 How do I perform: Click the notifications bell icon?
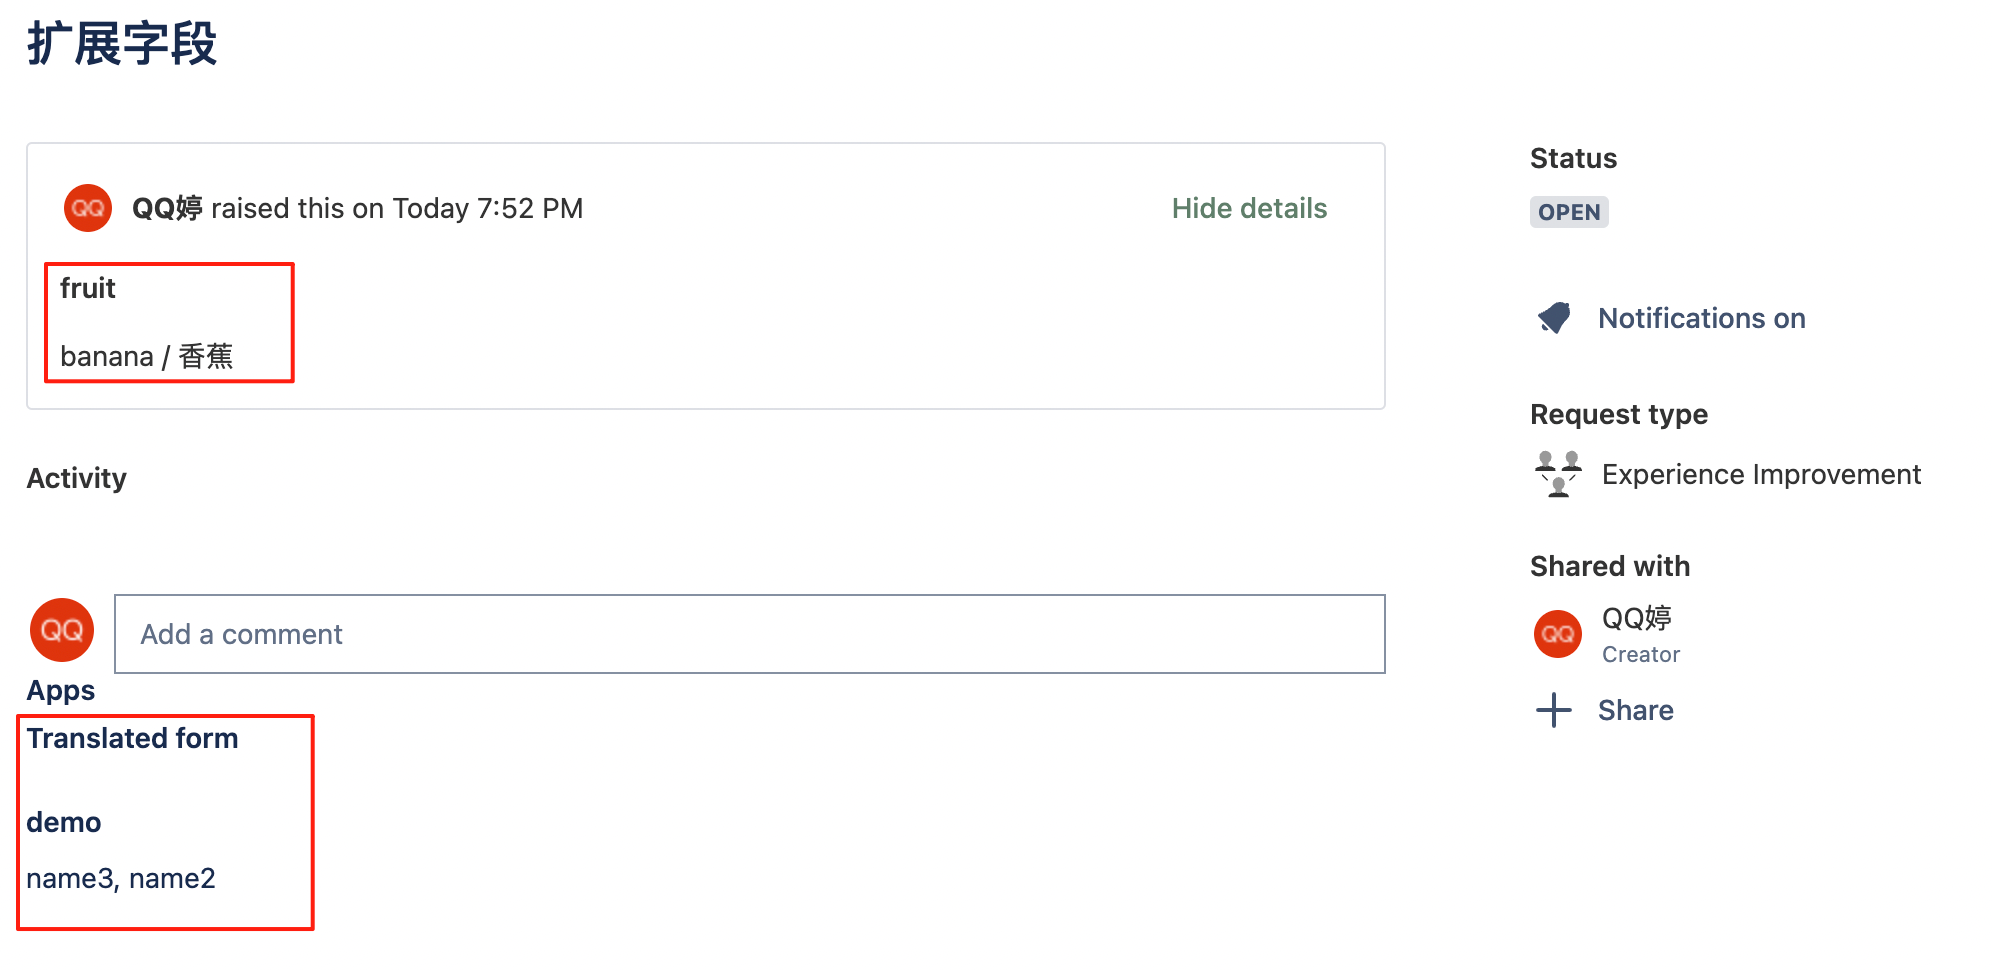pyautogui.click(x=1554, y=318)
